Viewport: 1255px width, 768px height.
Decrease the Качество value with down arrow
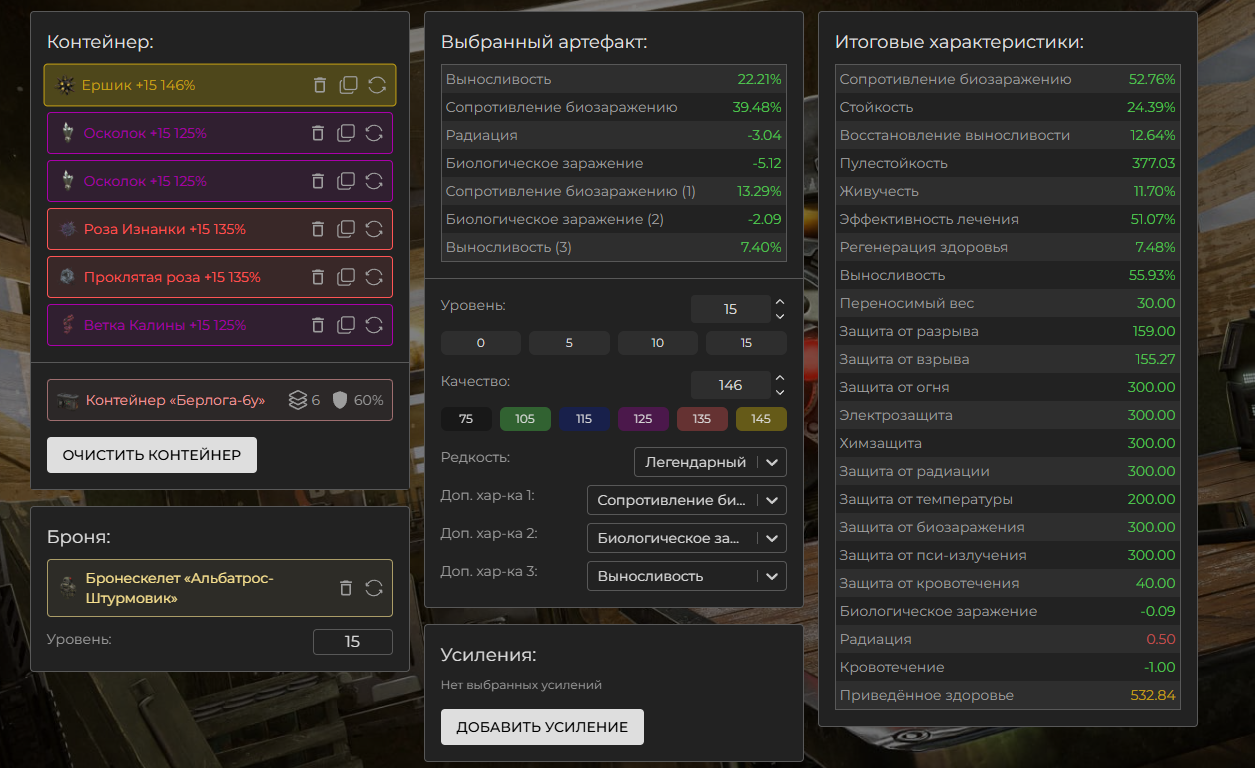tap(780, 392)
